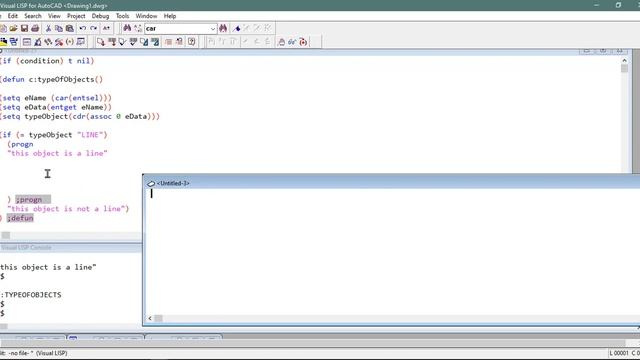
Task: Open Help with the question mark icon
Action: pos(191,42)
